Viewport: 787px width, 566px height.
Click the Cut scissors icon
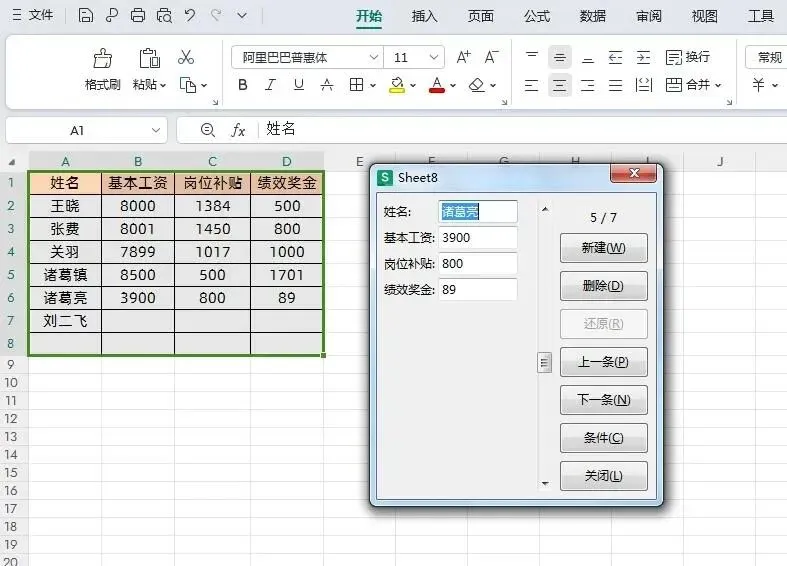pos(186,57)
